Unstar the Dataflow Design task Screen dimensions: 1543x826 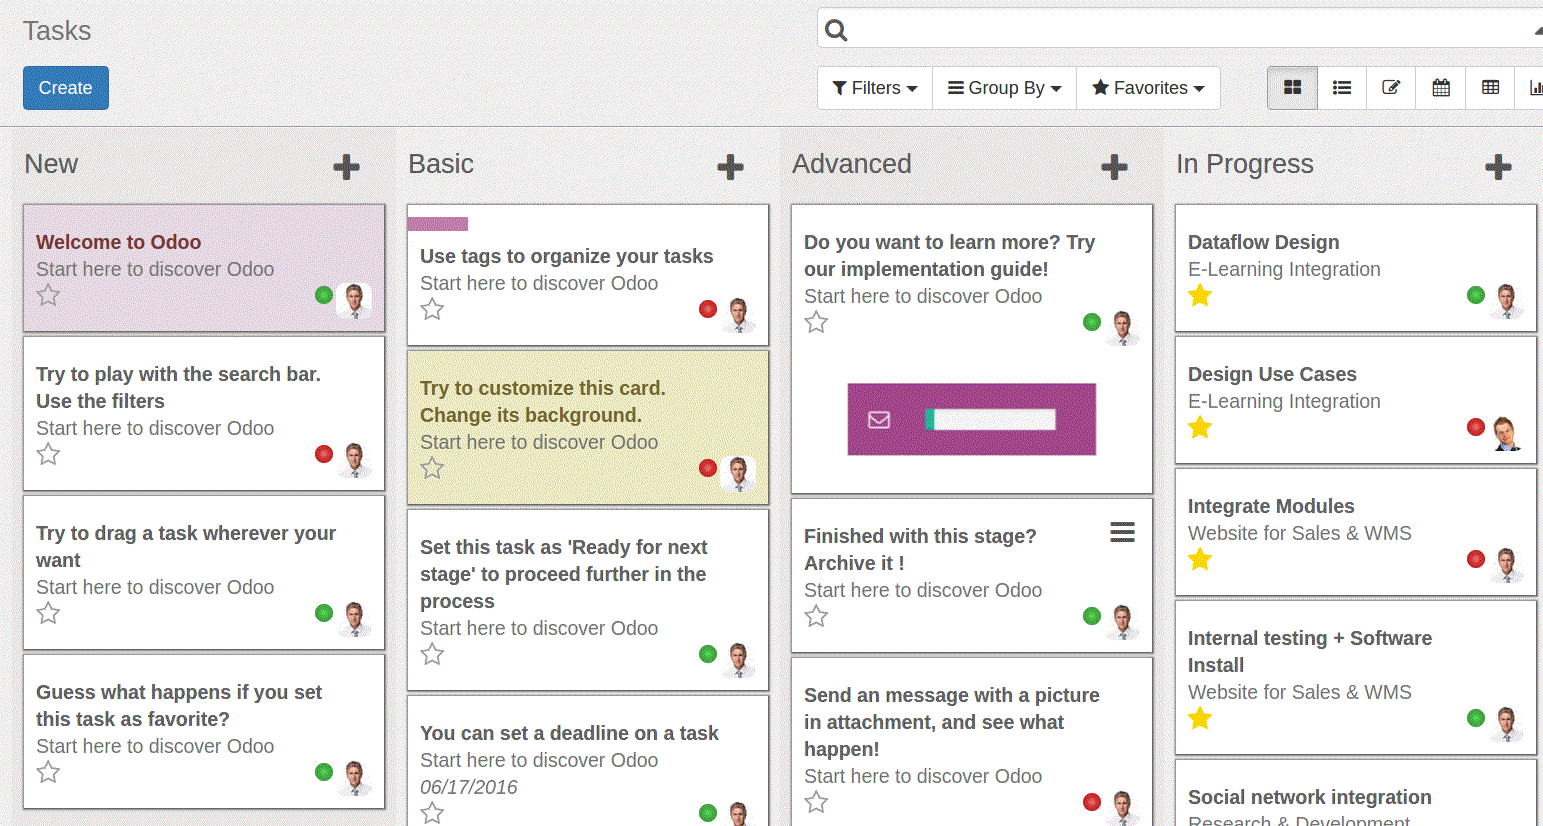click(x=1200, y=295)
